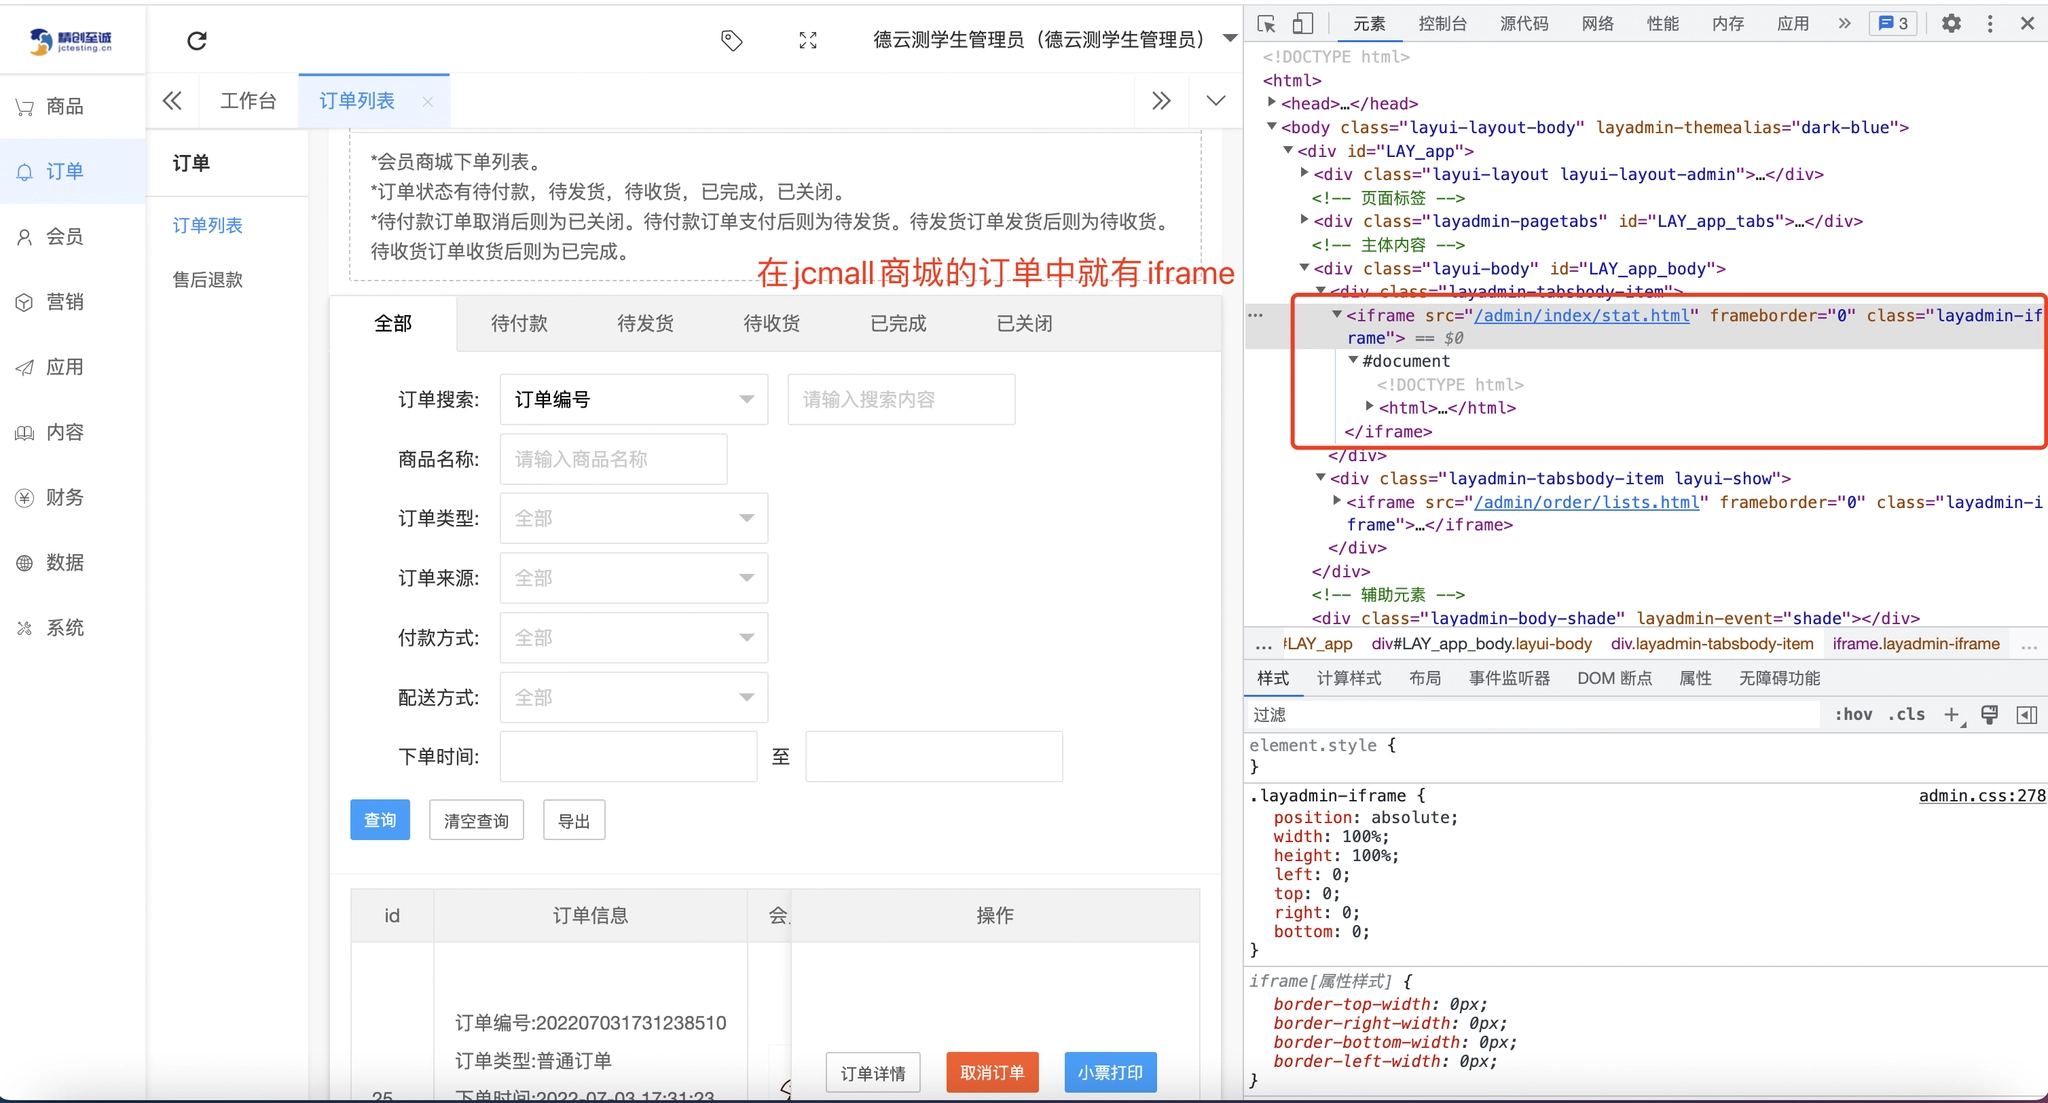Switch to the 已完成 order tab
The height and width of the screenshot is (1103, 2048).
click(x=898, y=323)
